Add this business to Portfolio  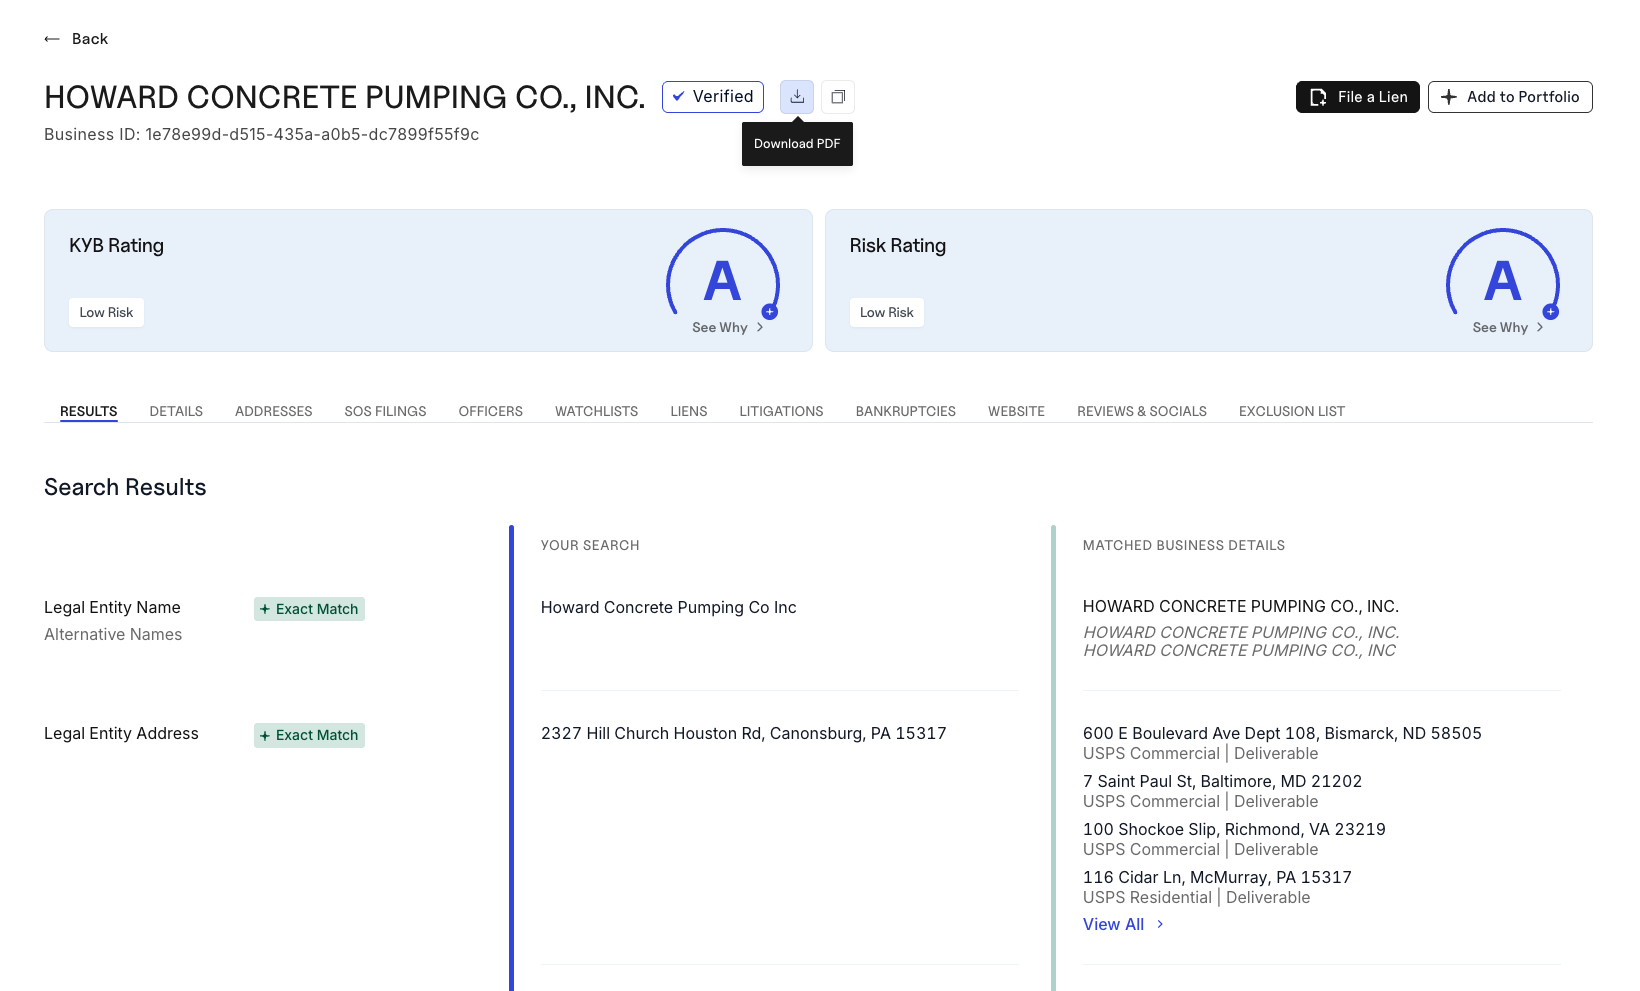pyautogui.click(x=1510, y=97)
